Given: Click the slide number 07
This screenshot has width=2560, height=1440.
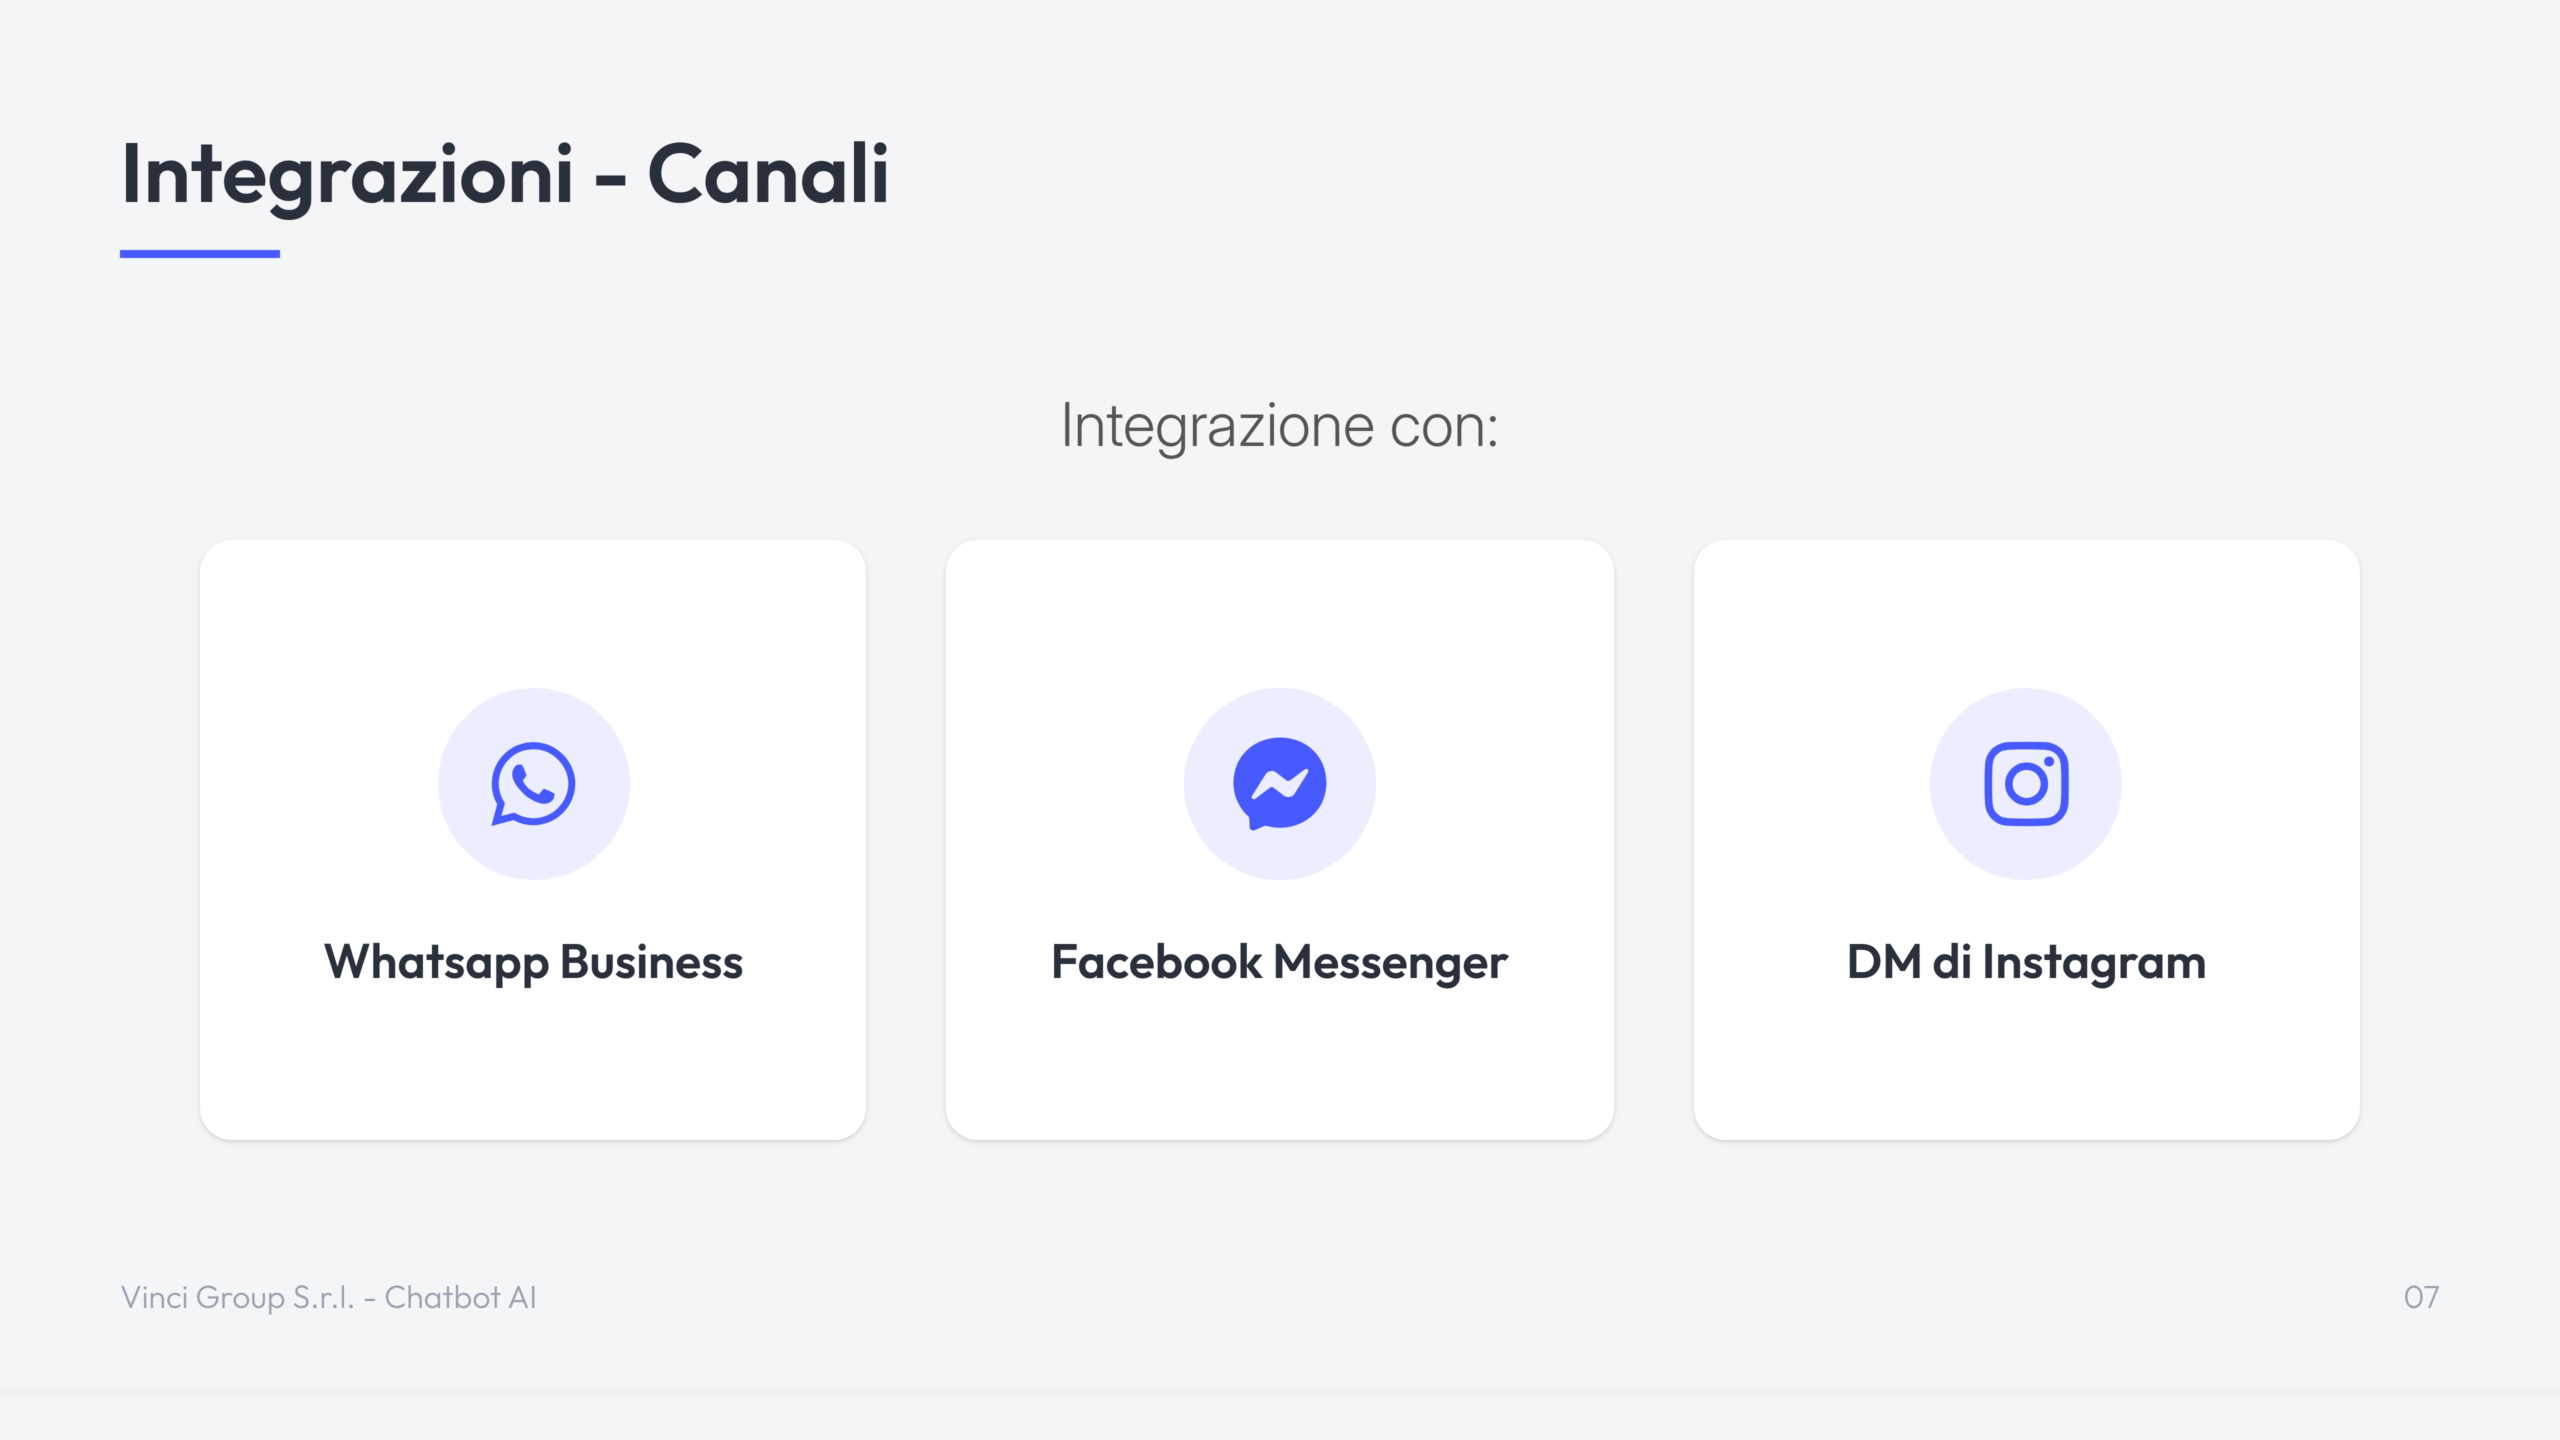Looking at the screenshot, I should click(x=2421, y=1297).
